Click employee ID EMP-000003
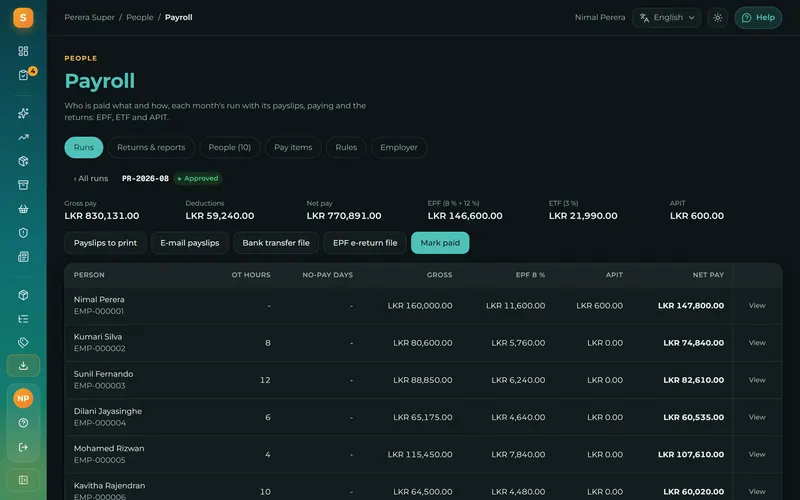The image size is (800, 500). pyautogui.click(x=99, y=386)
